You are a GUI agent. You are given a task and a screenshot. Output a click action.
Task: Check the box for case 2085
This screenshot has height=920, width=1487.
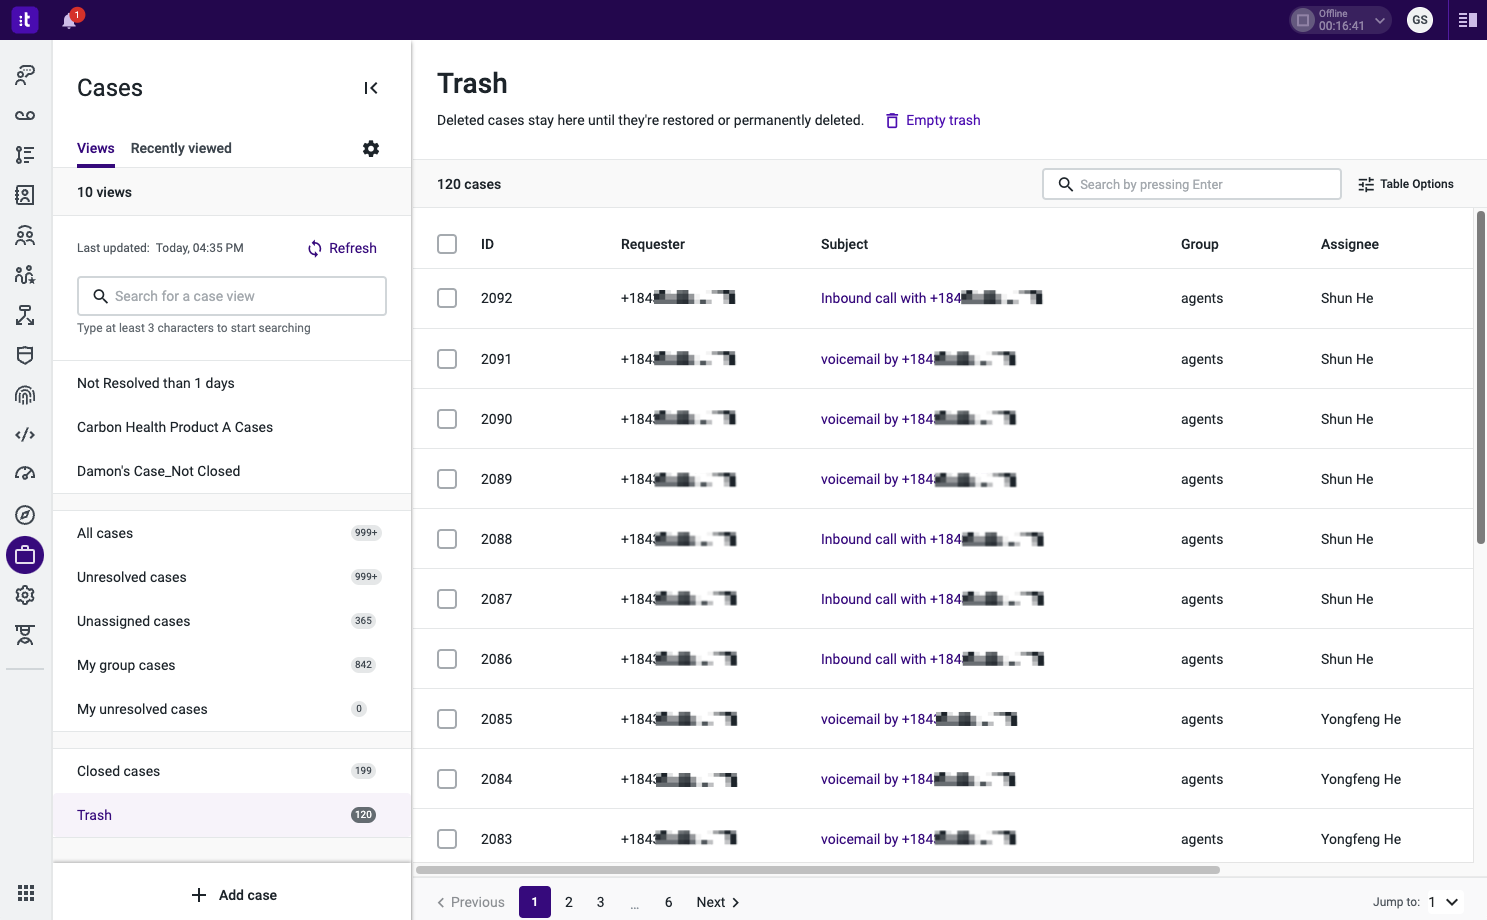click(447, 719)
